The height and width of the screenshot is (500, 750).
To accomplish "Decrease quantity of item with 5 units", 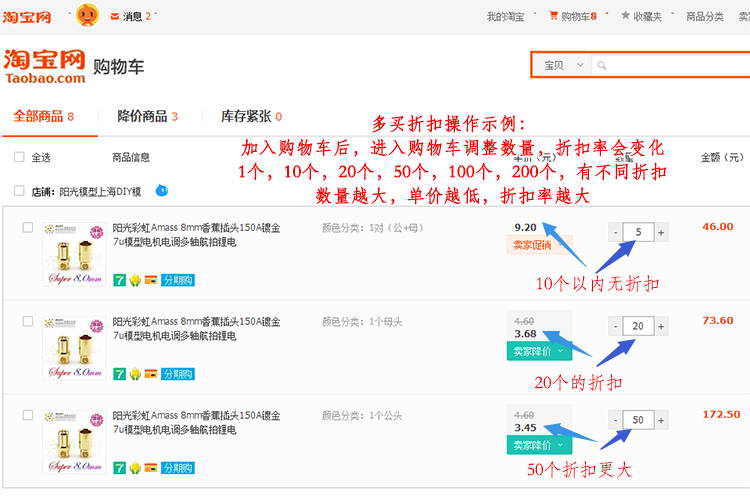I will [x=615, y=232].
